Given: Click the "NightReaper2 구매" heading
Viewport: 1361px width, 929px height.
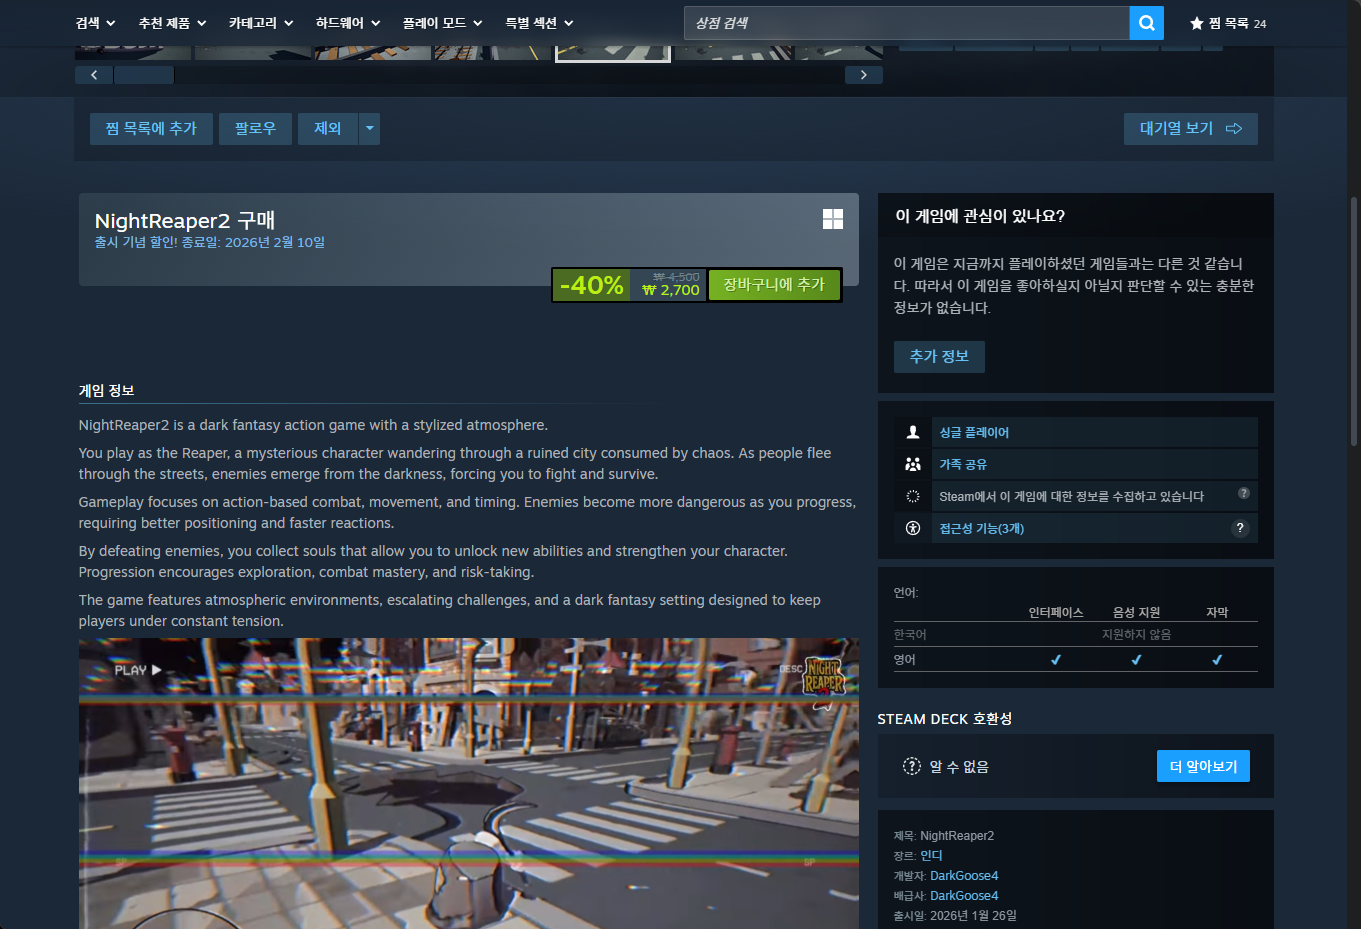Looking at the screenshot, I should coord(185,220).
